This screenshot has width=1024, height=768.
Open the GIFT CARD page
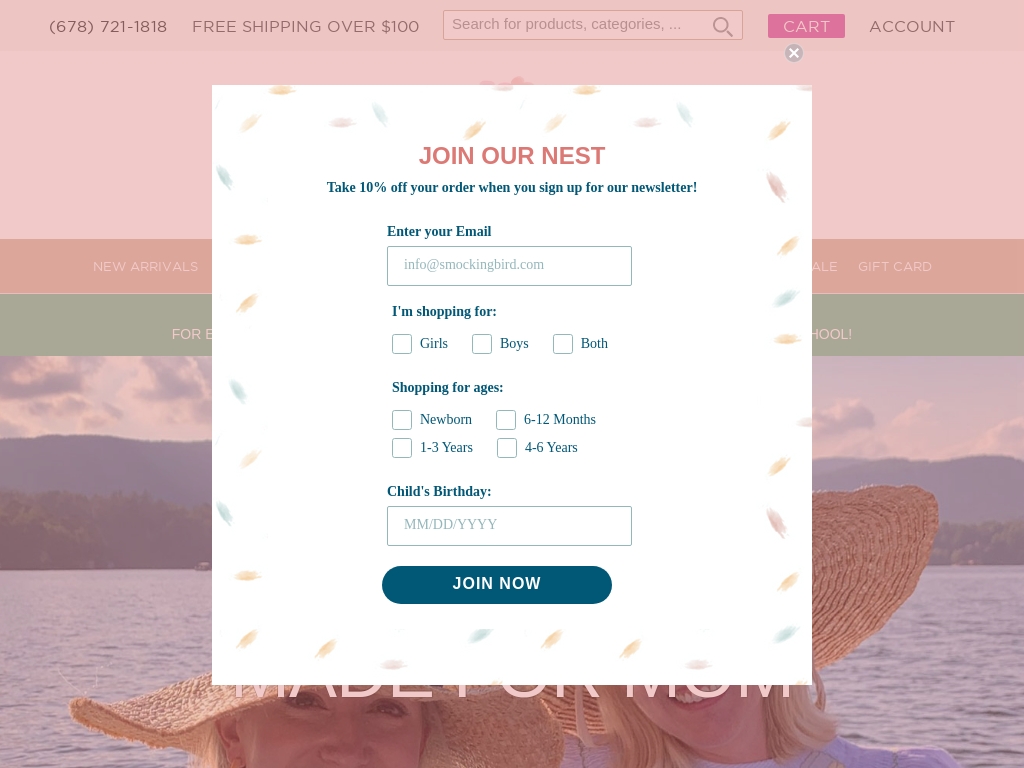[895, 266]
